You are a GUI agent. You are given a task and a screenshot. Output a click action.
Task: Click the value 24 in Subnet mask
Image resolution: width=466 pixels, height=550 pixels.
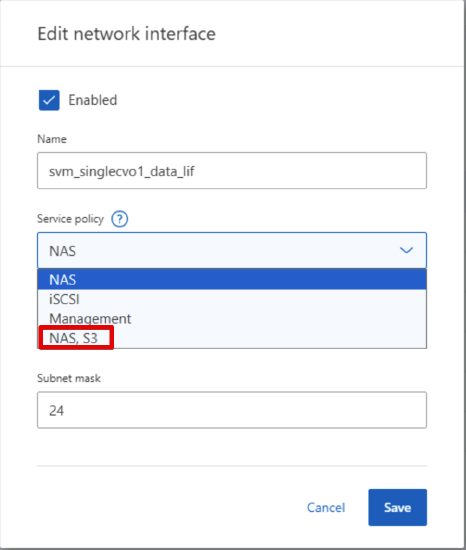(56, 411)
